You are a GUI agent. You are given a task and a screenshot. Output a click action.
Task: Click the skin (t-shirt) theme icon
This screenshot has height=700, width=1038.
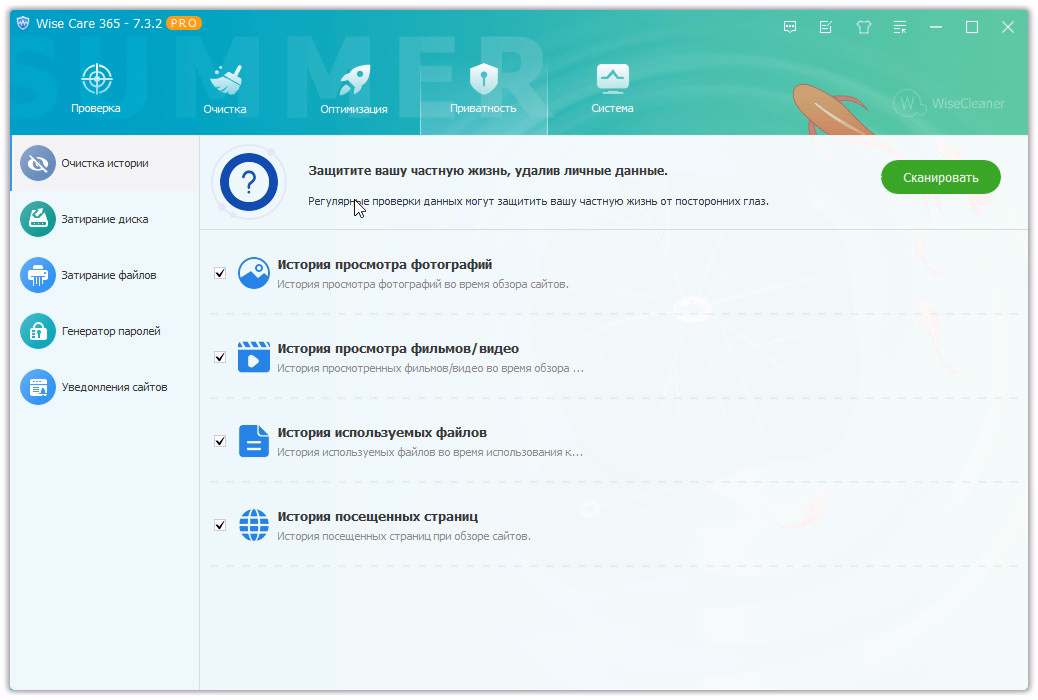click(864, 27)
